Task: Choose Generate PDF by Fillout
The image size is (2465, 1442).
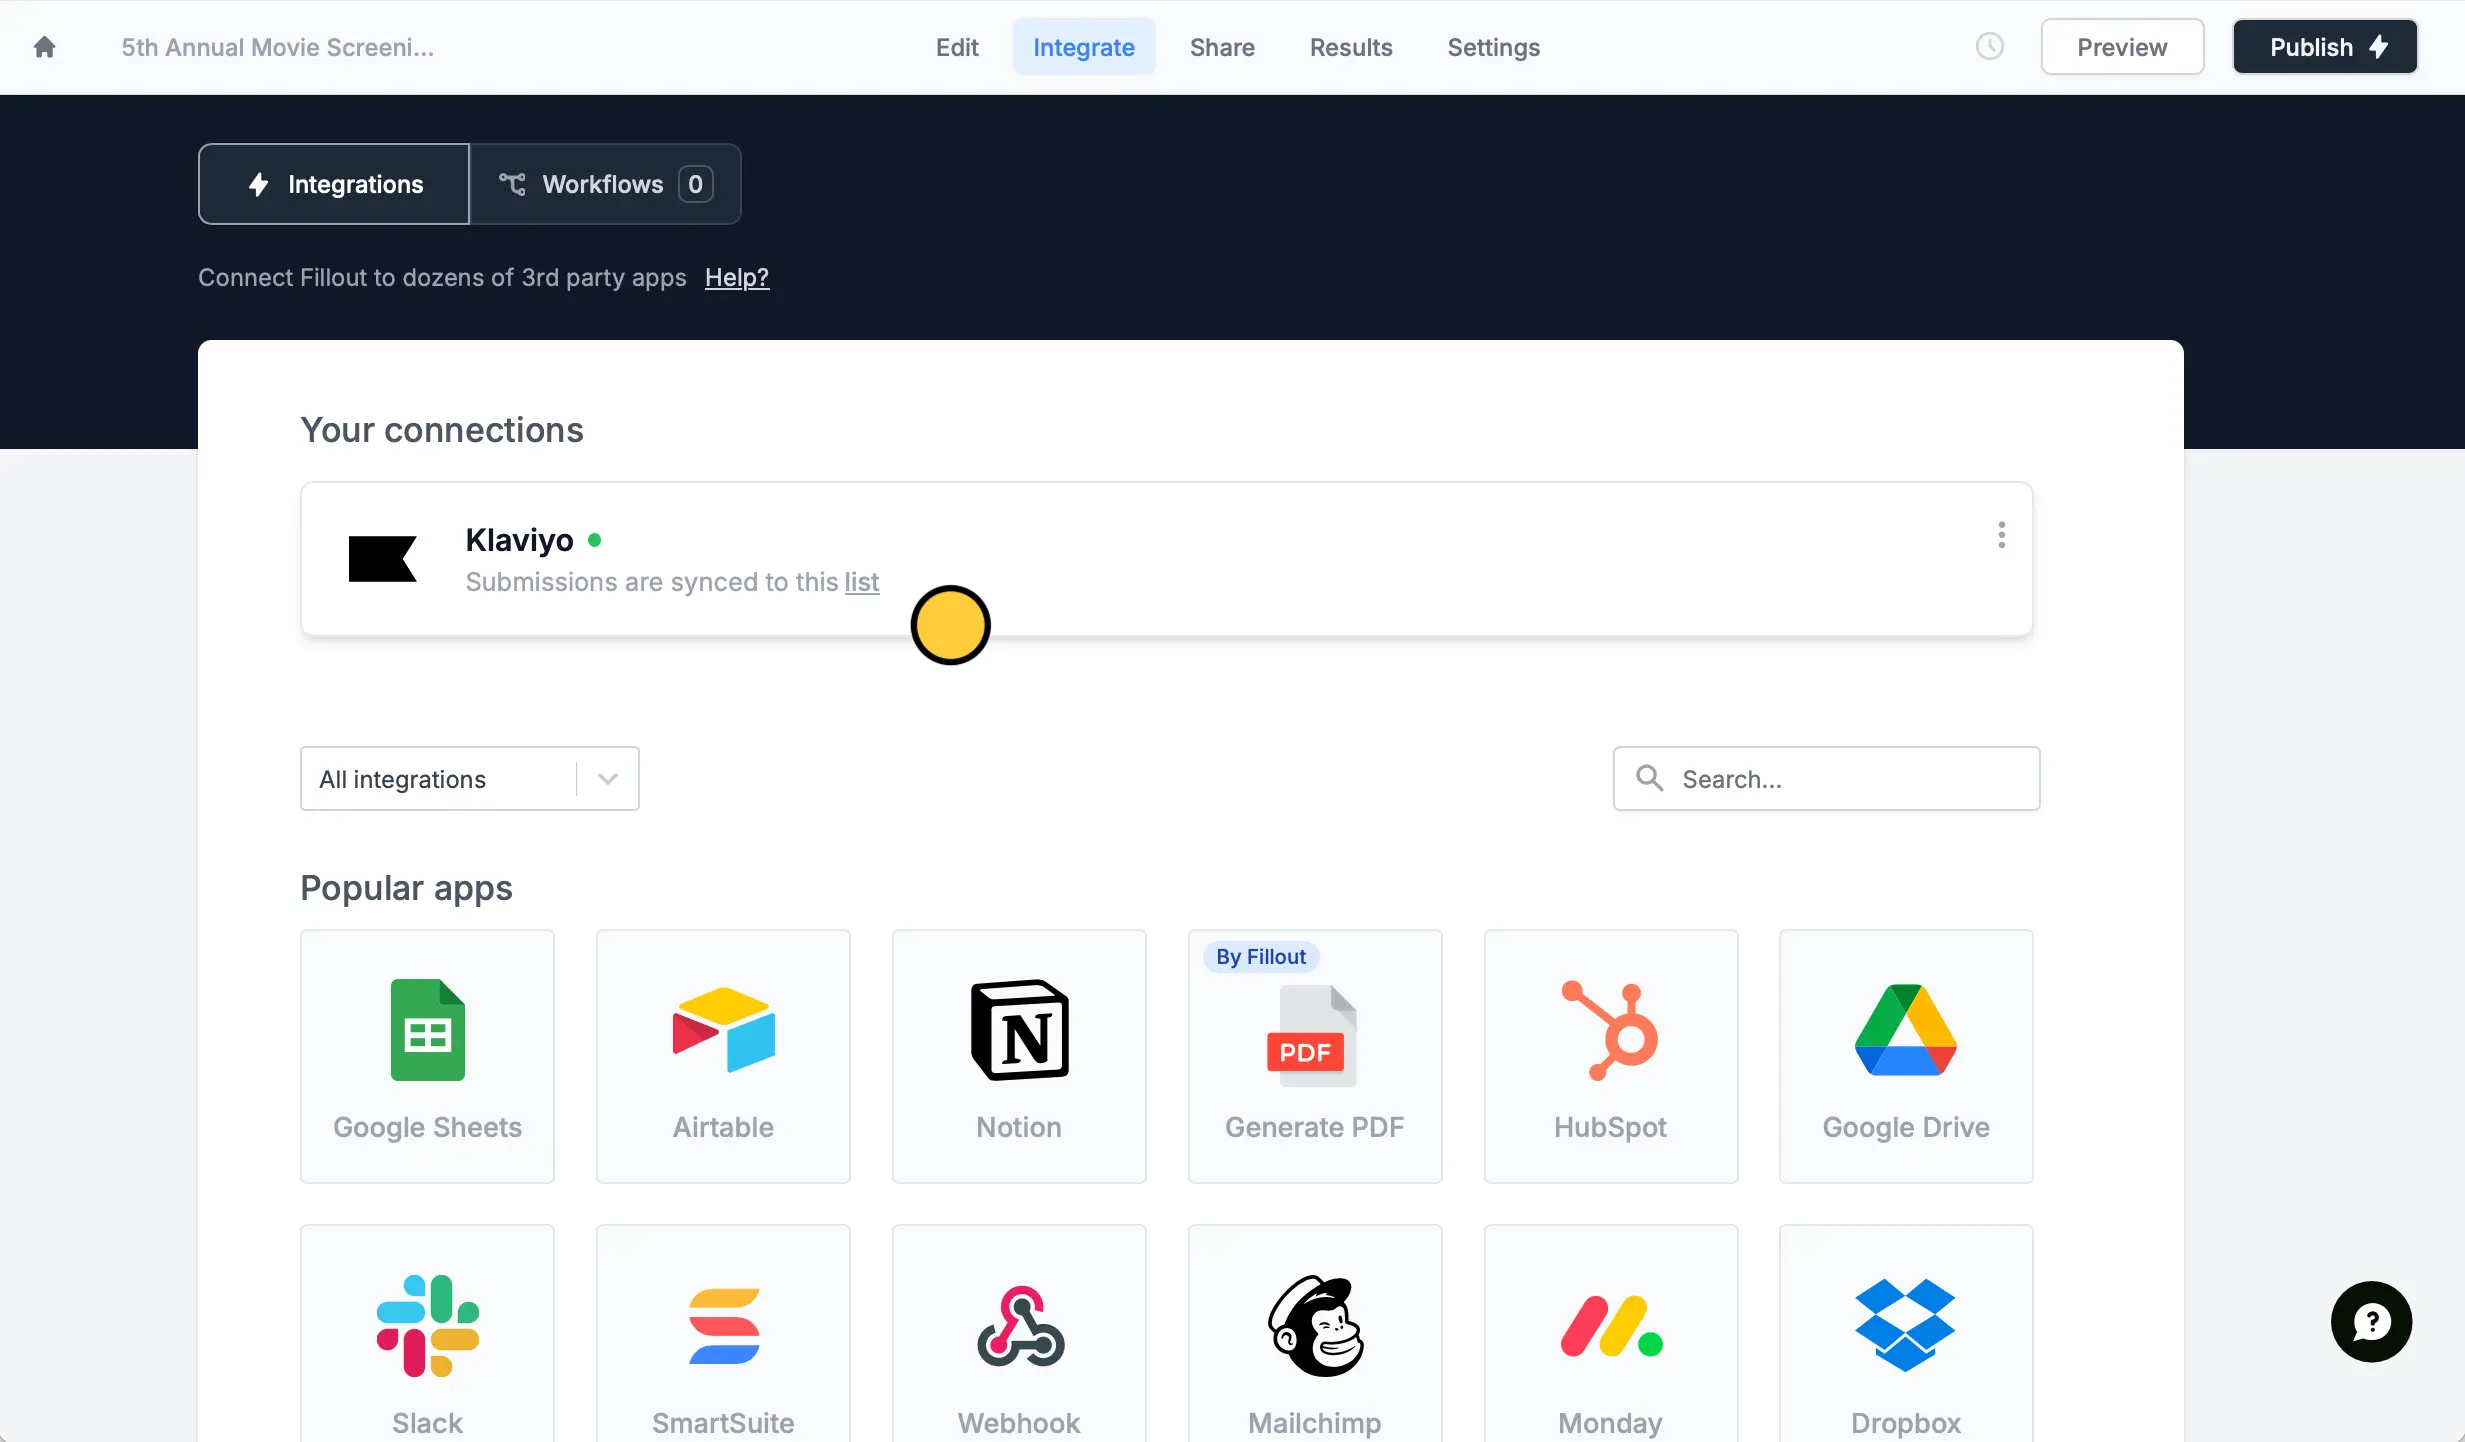Action: point(1314,1055)
